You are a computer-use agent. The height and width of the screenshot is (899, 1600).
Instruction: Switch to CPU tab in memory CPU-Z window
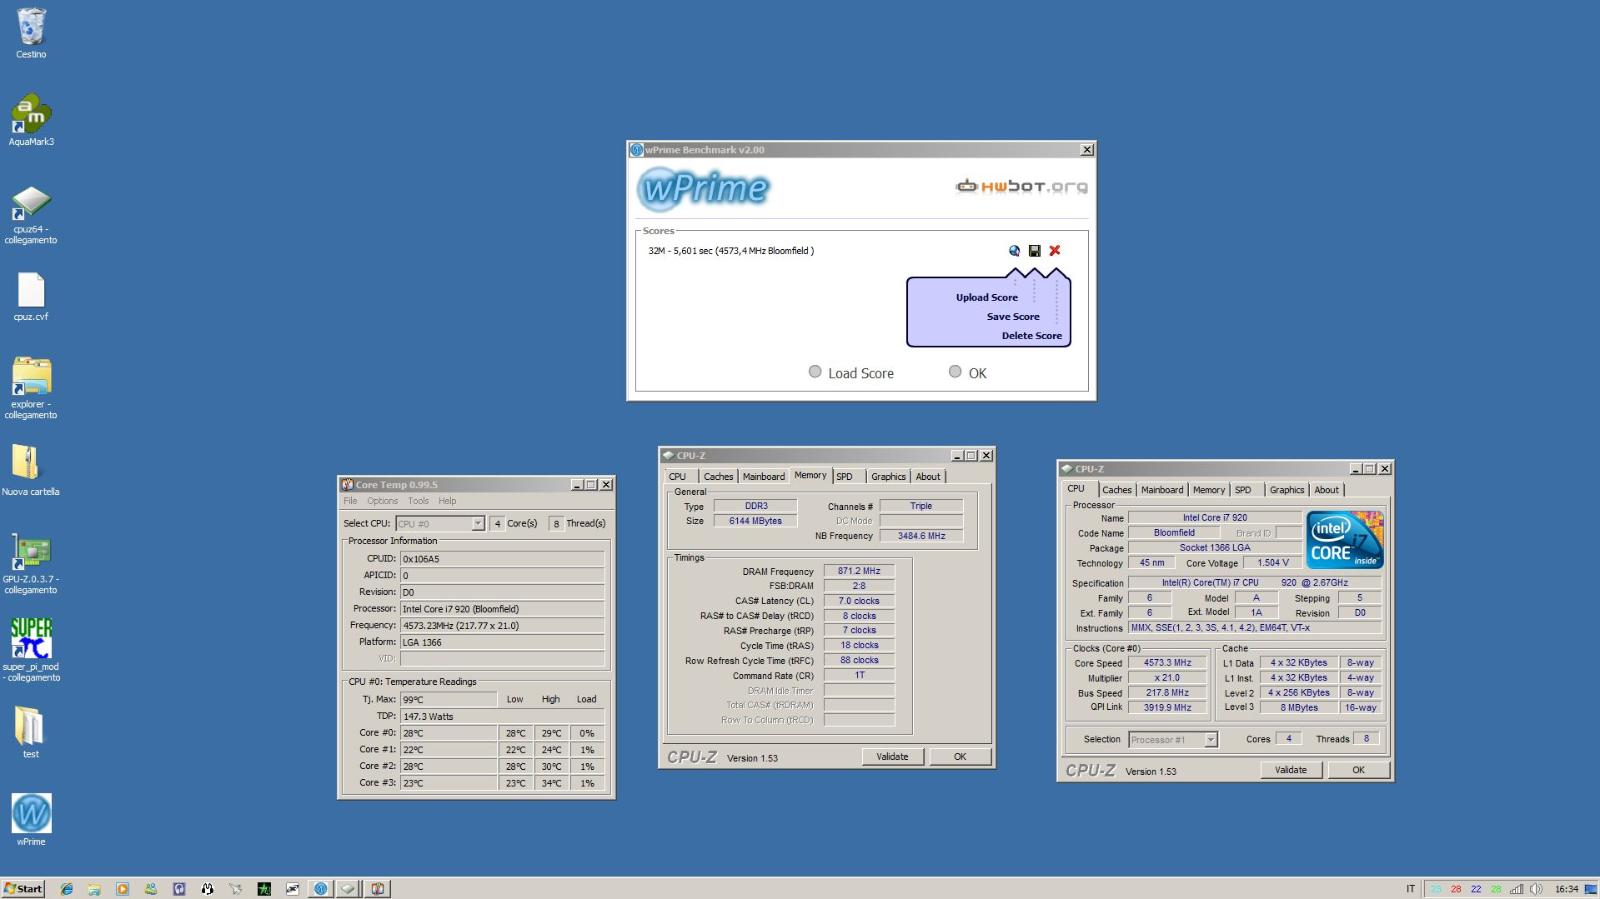[678, 477]
